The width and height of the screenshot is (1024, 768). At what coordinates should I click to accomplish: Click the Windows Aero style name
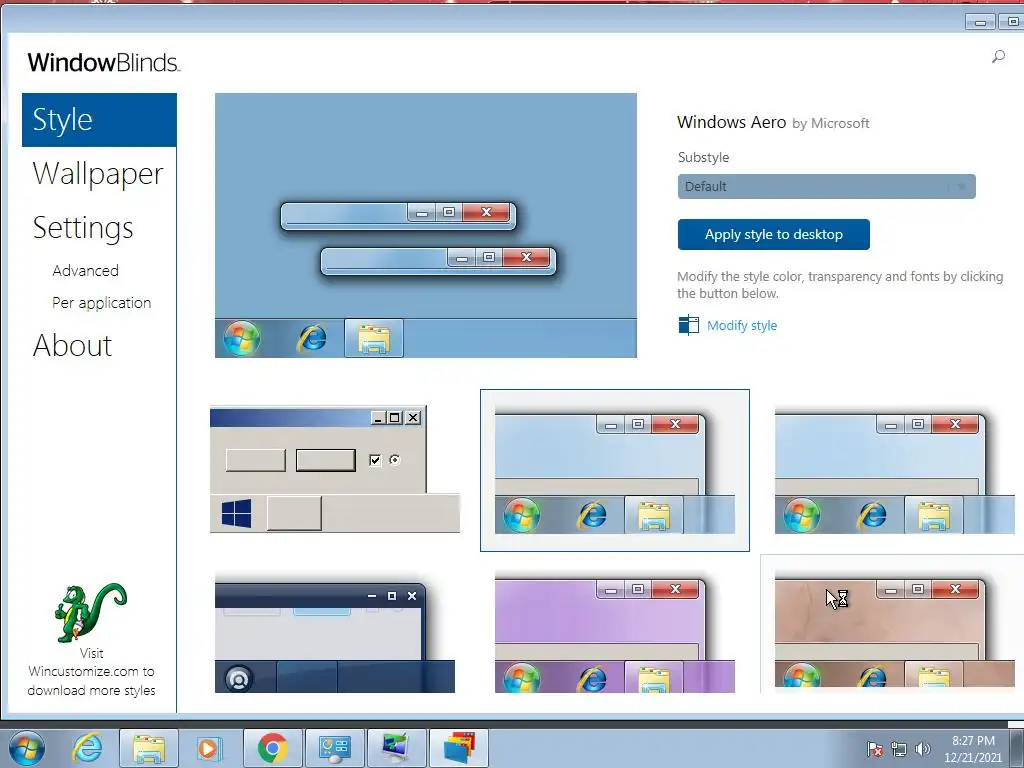pos(731,122)
